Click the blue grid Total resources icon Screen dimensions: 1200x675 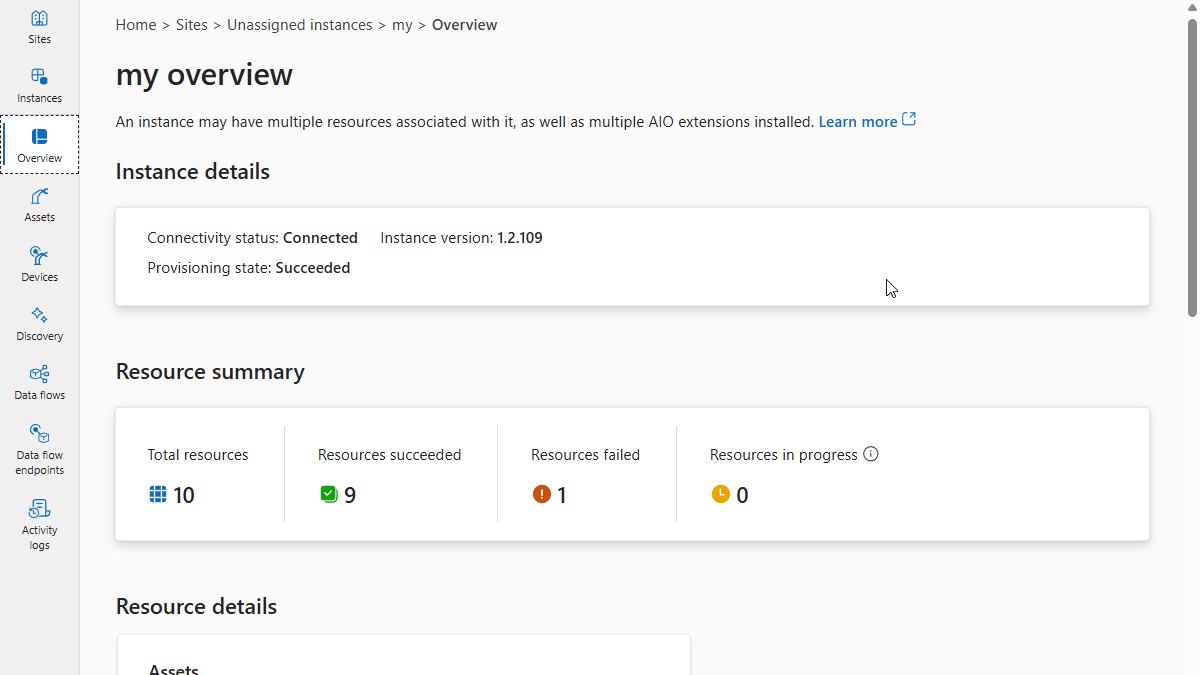tap(157, 494)
